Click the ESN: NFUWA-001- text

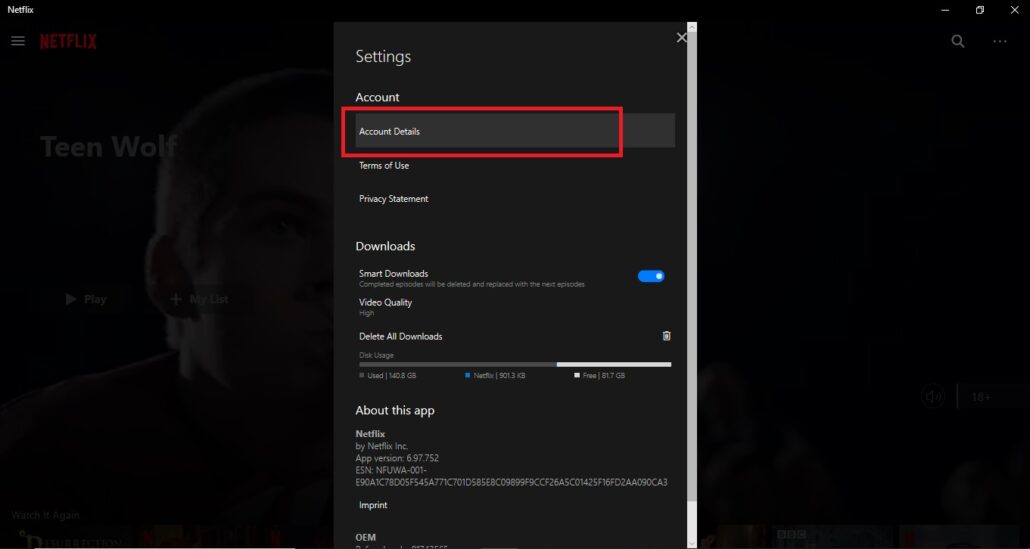391,470
